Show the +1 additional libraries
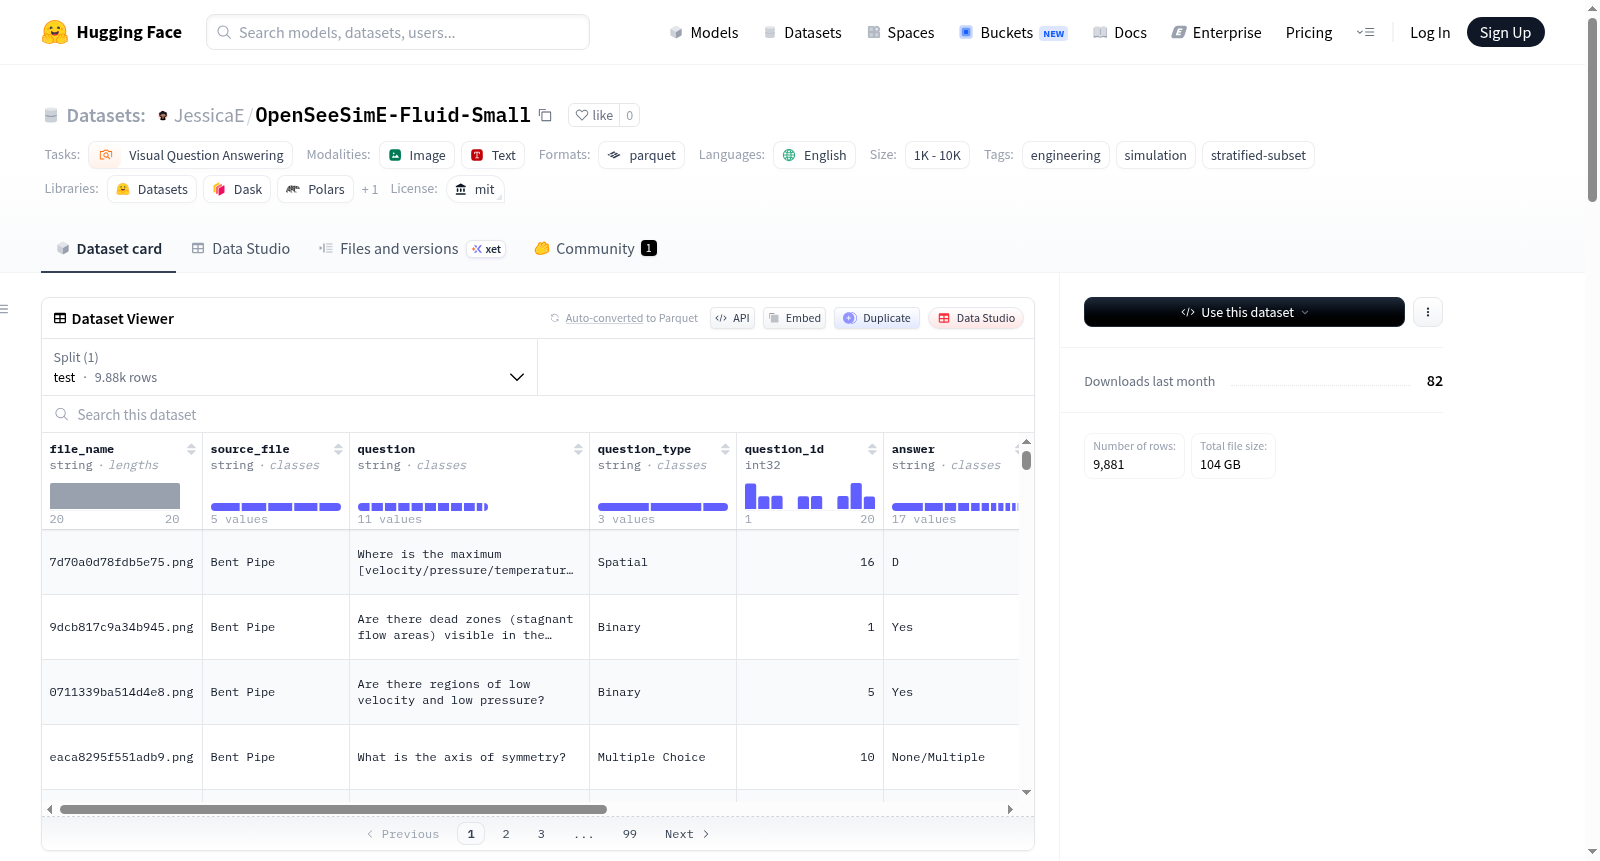Image resolution: width=1600 pixels, height=861 pixels. point(370,189)
